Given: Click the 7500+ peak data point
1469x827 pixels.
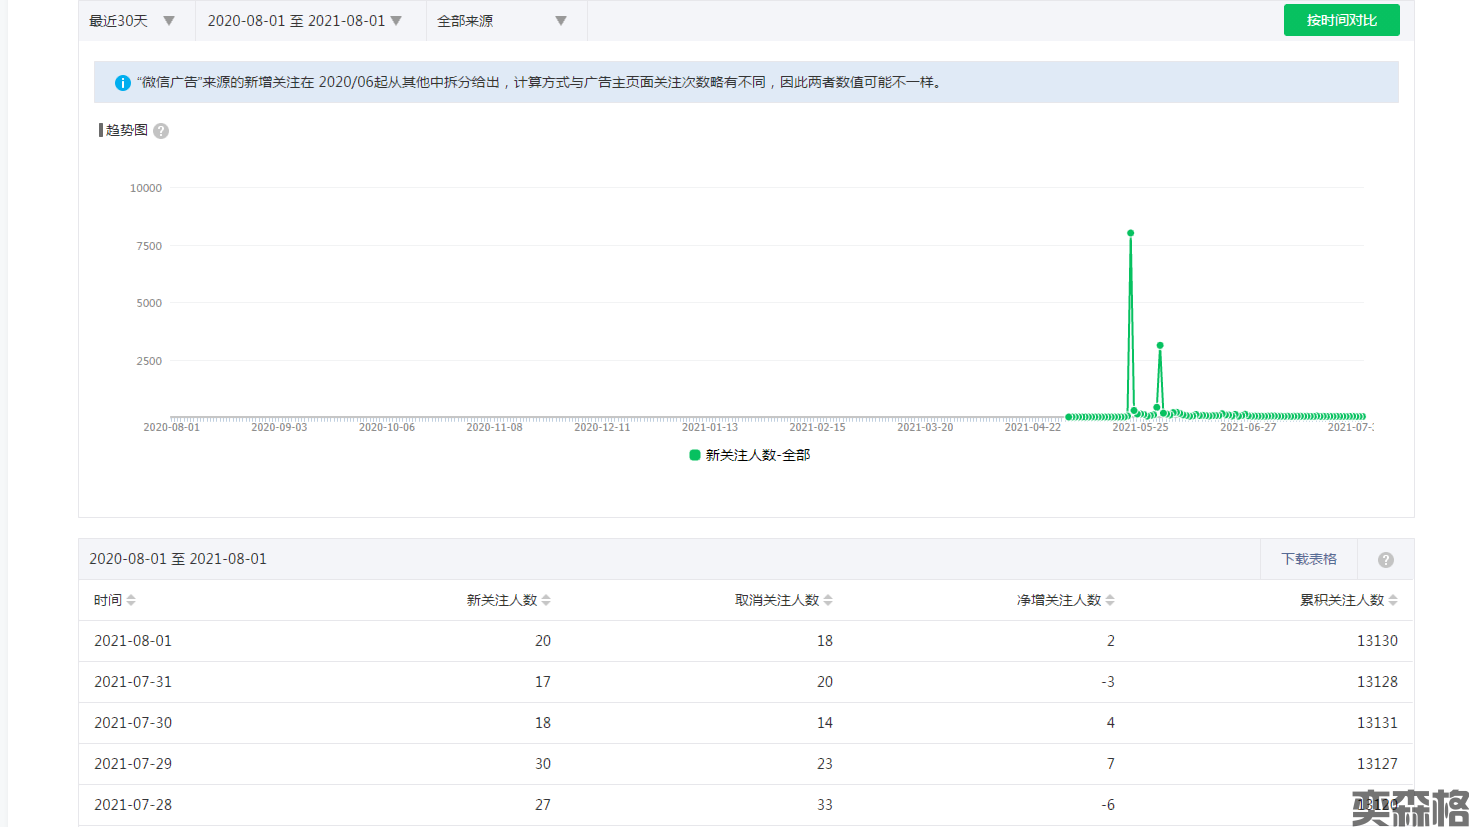Looking at the screenshot, I should pos(1131,233).
